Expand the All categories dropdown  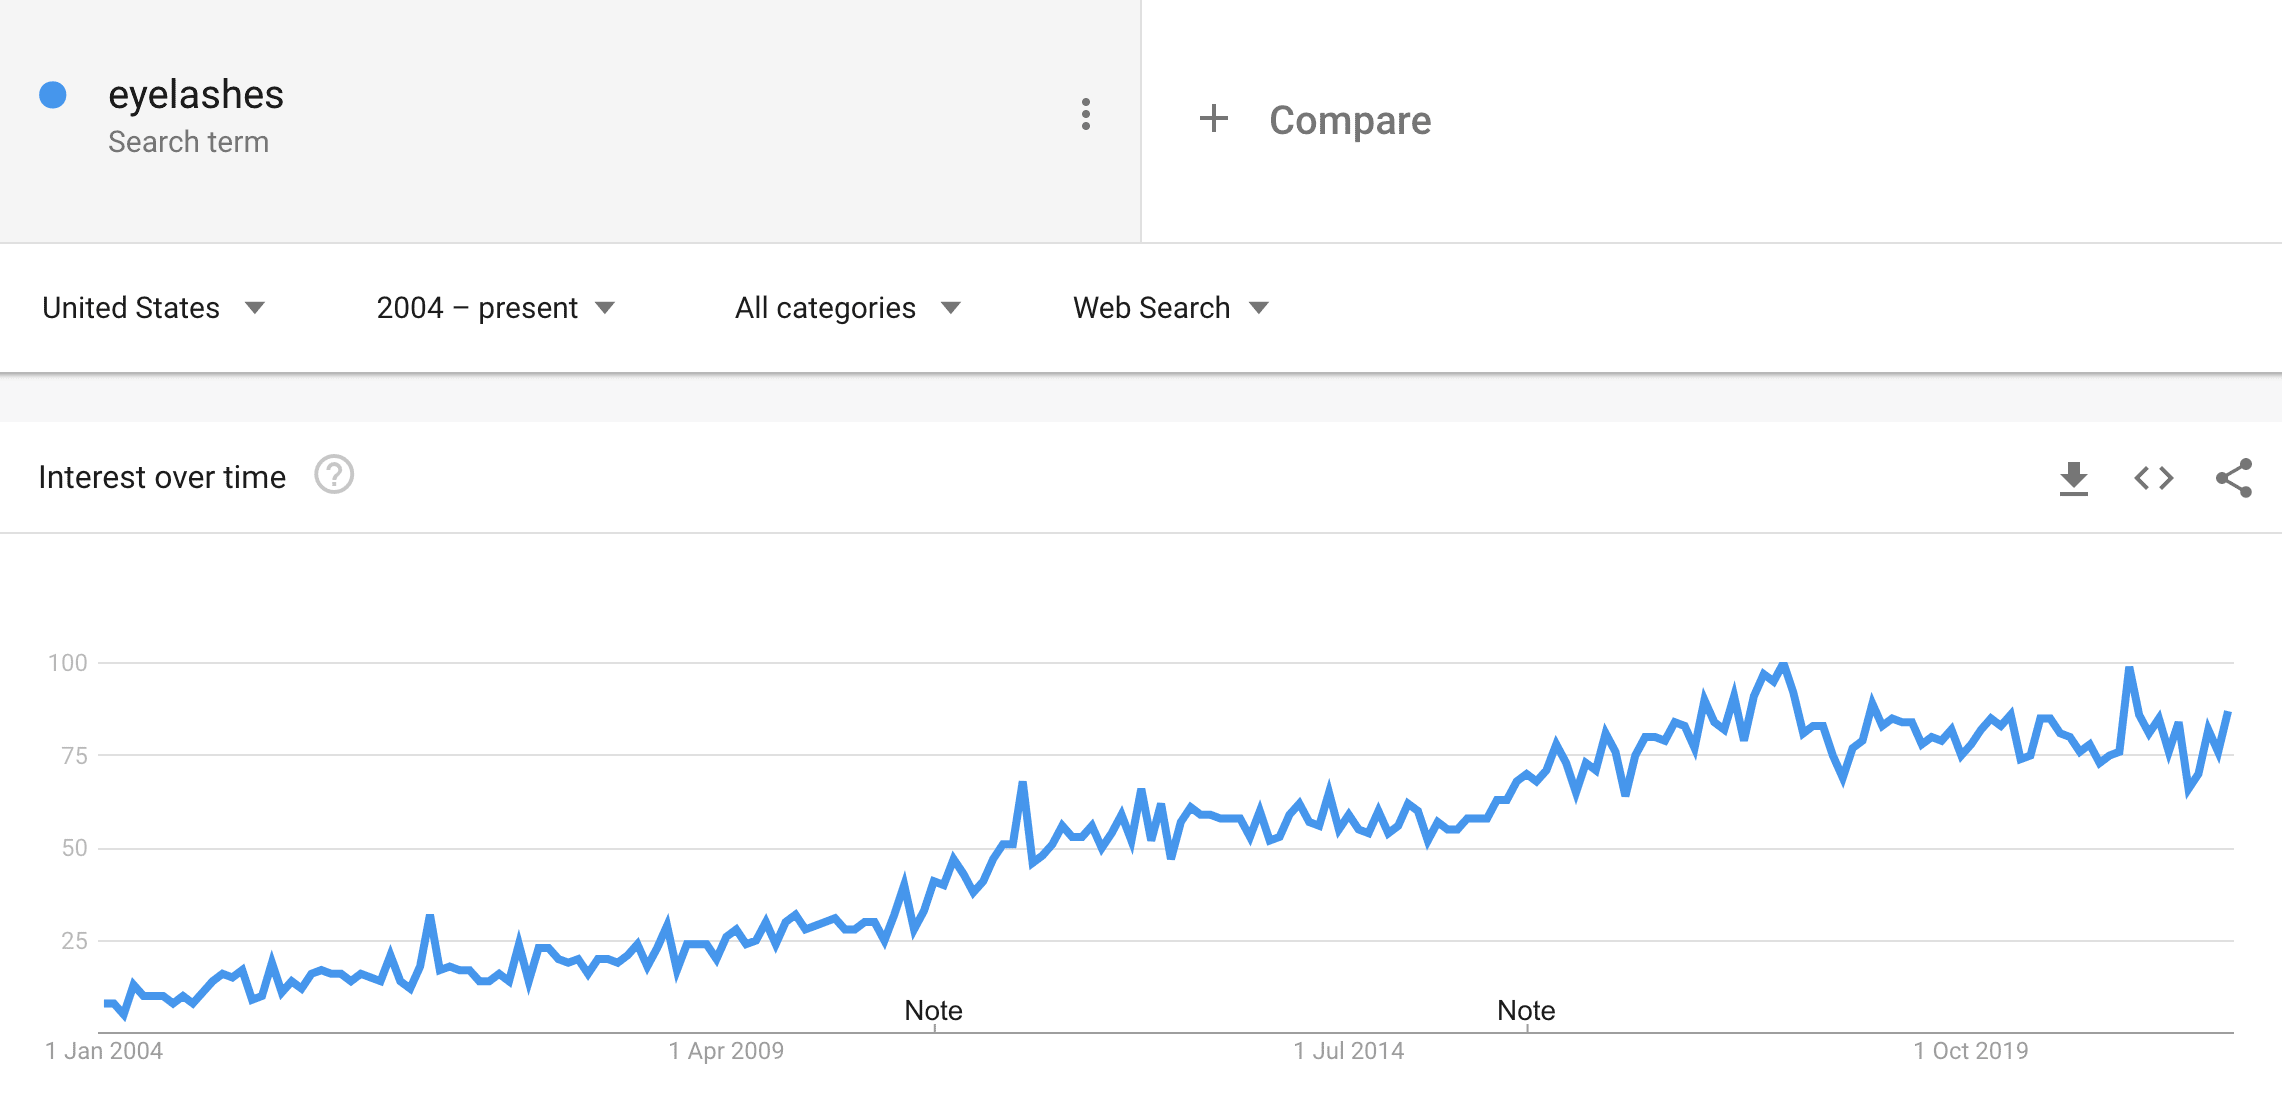(x=847, y=308)
